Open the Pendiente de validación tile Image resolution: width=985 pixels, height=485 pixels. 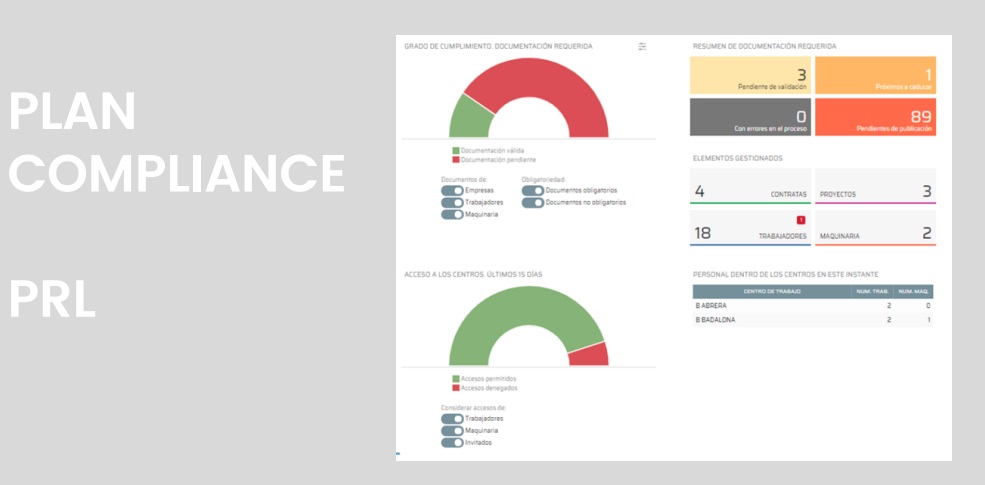tap(750, 76)
